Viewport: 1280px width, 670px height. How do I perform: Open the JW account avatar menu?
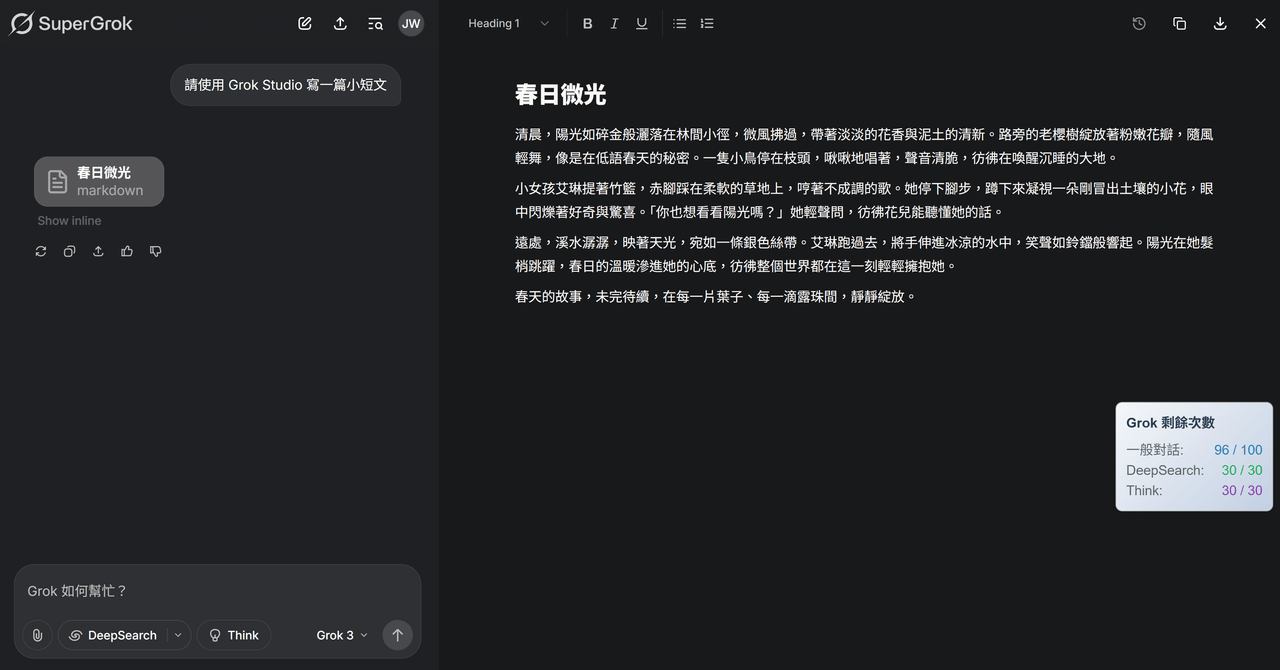coord(411,23)
